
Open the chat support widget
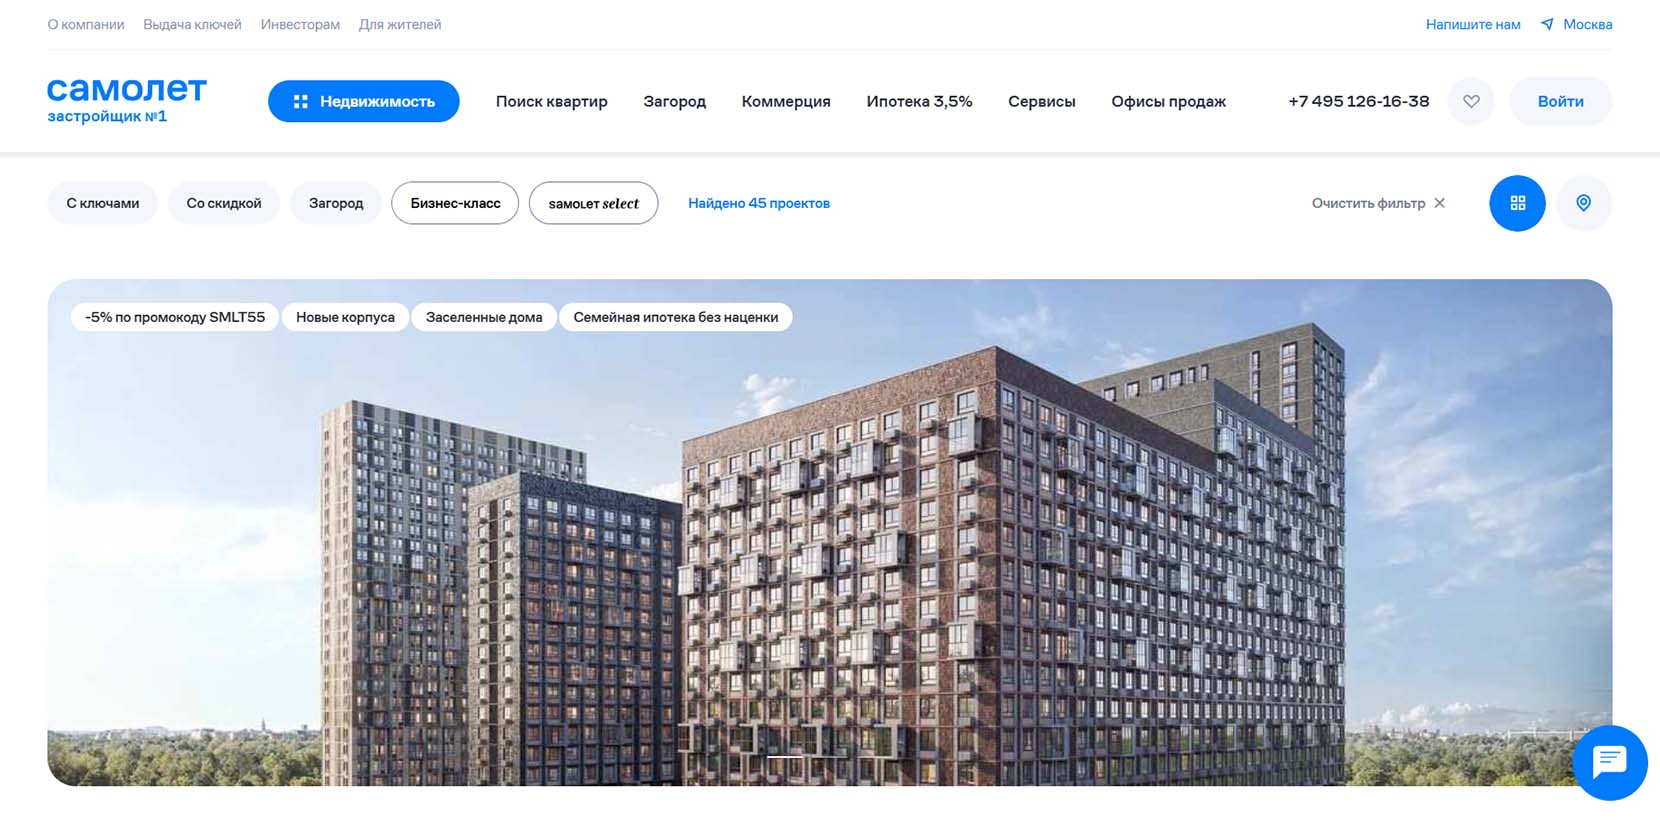tap(1609, 762)
